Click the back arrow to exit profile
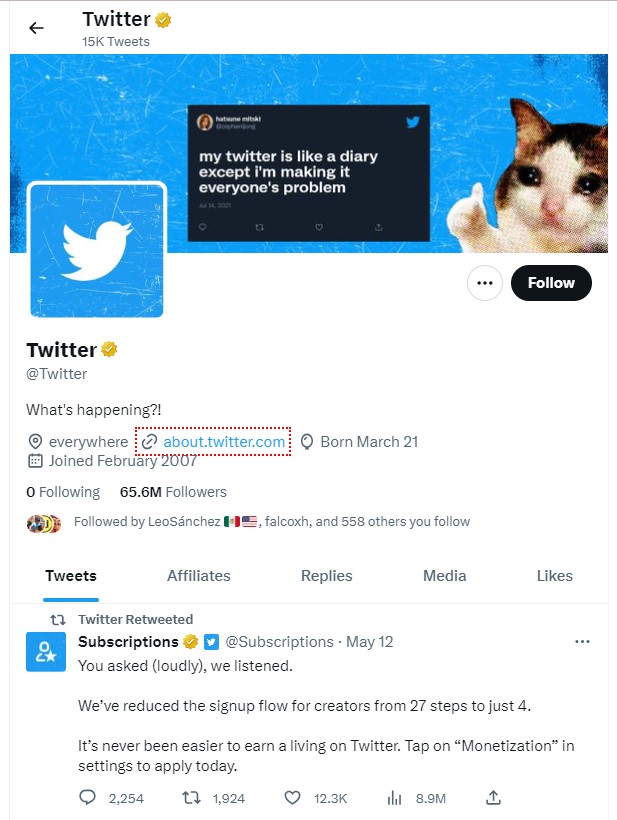 (x=36, y=28)
